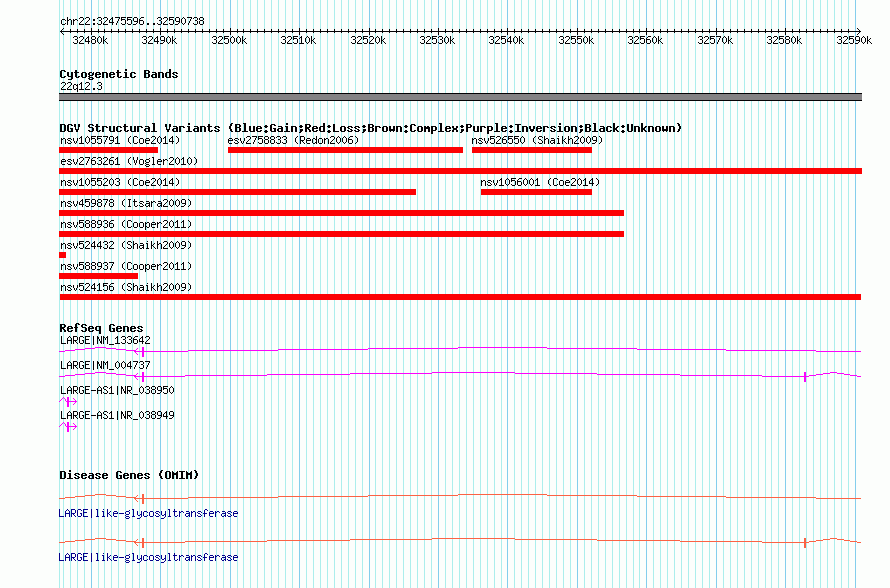Screen dimensions: 890x588
Task: Click the LARGE|NM_133642 gene label
Action: pyautogui.click(x=105, y=341)
